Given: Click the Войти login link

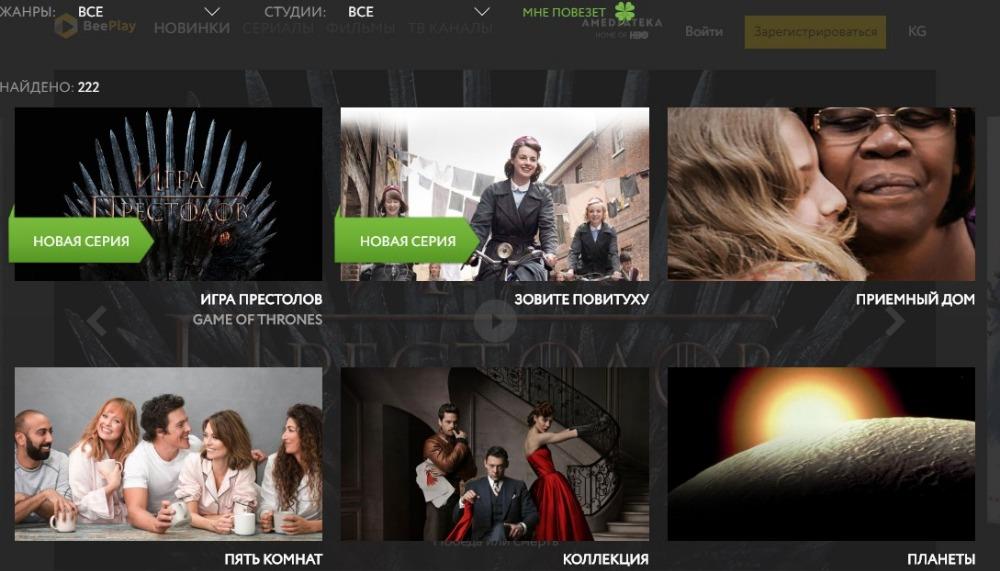Looking at the screenshot, I should pyautogui.click(x=704, y=31).
